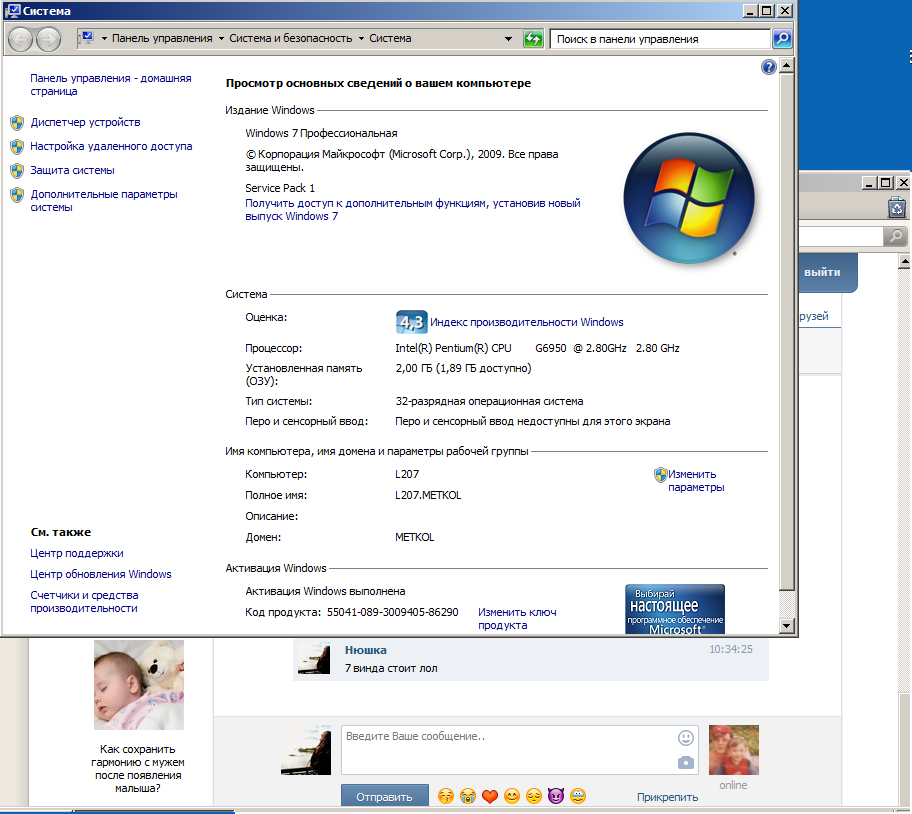
Task: Click the green Refresh button in address bar
Action: coord(533,39)
